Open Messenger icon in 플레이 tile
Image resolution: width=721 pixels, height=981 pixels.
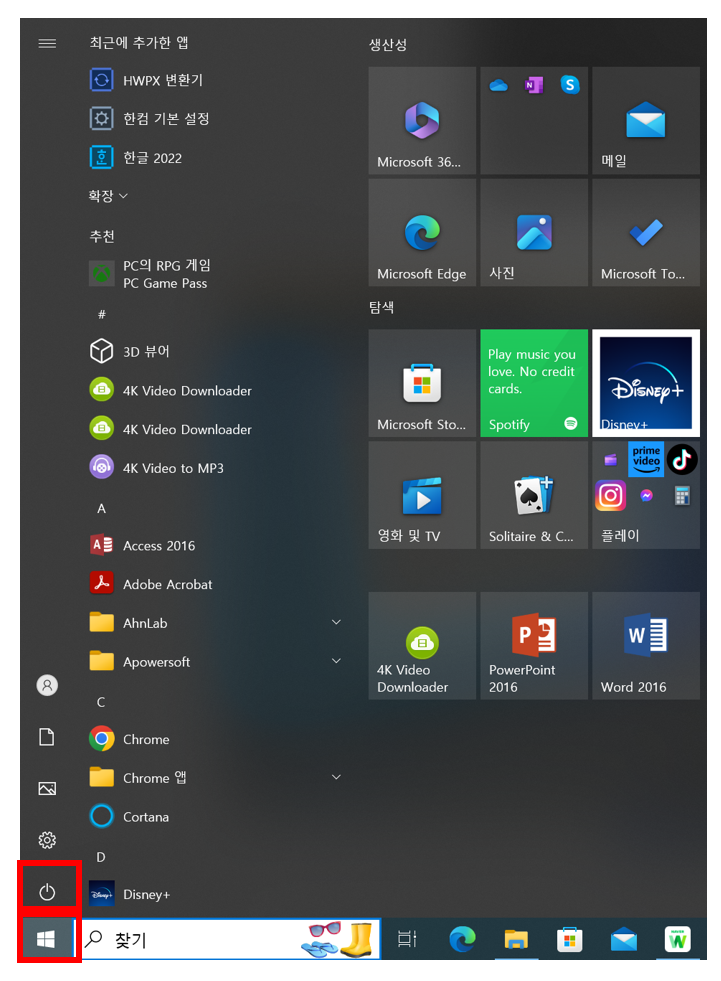point(646,496)
